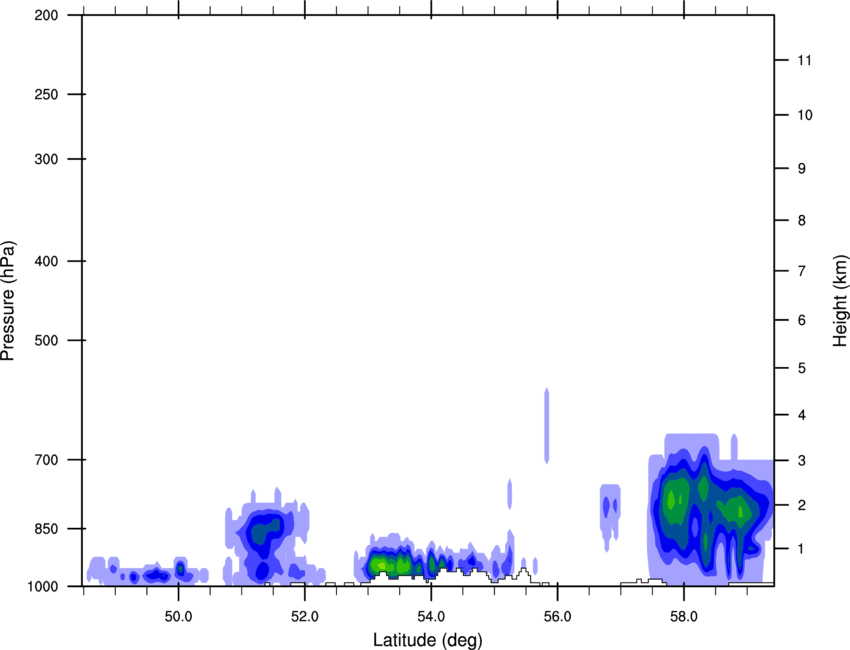
Task: Select the 700 pressure tick label
Action: 46,460
